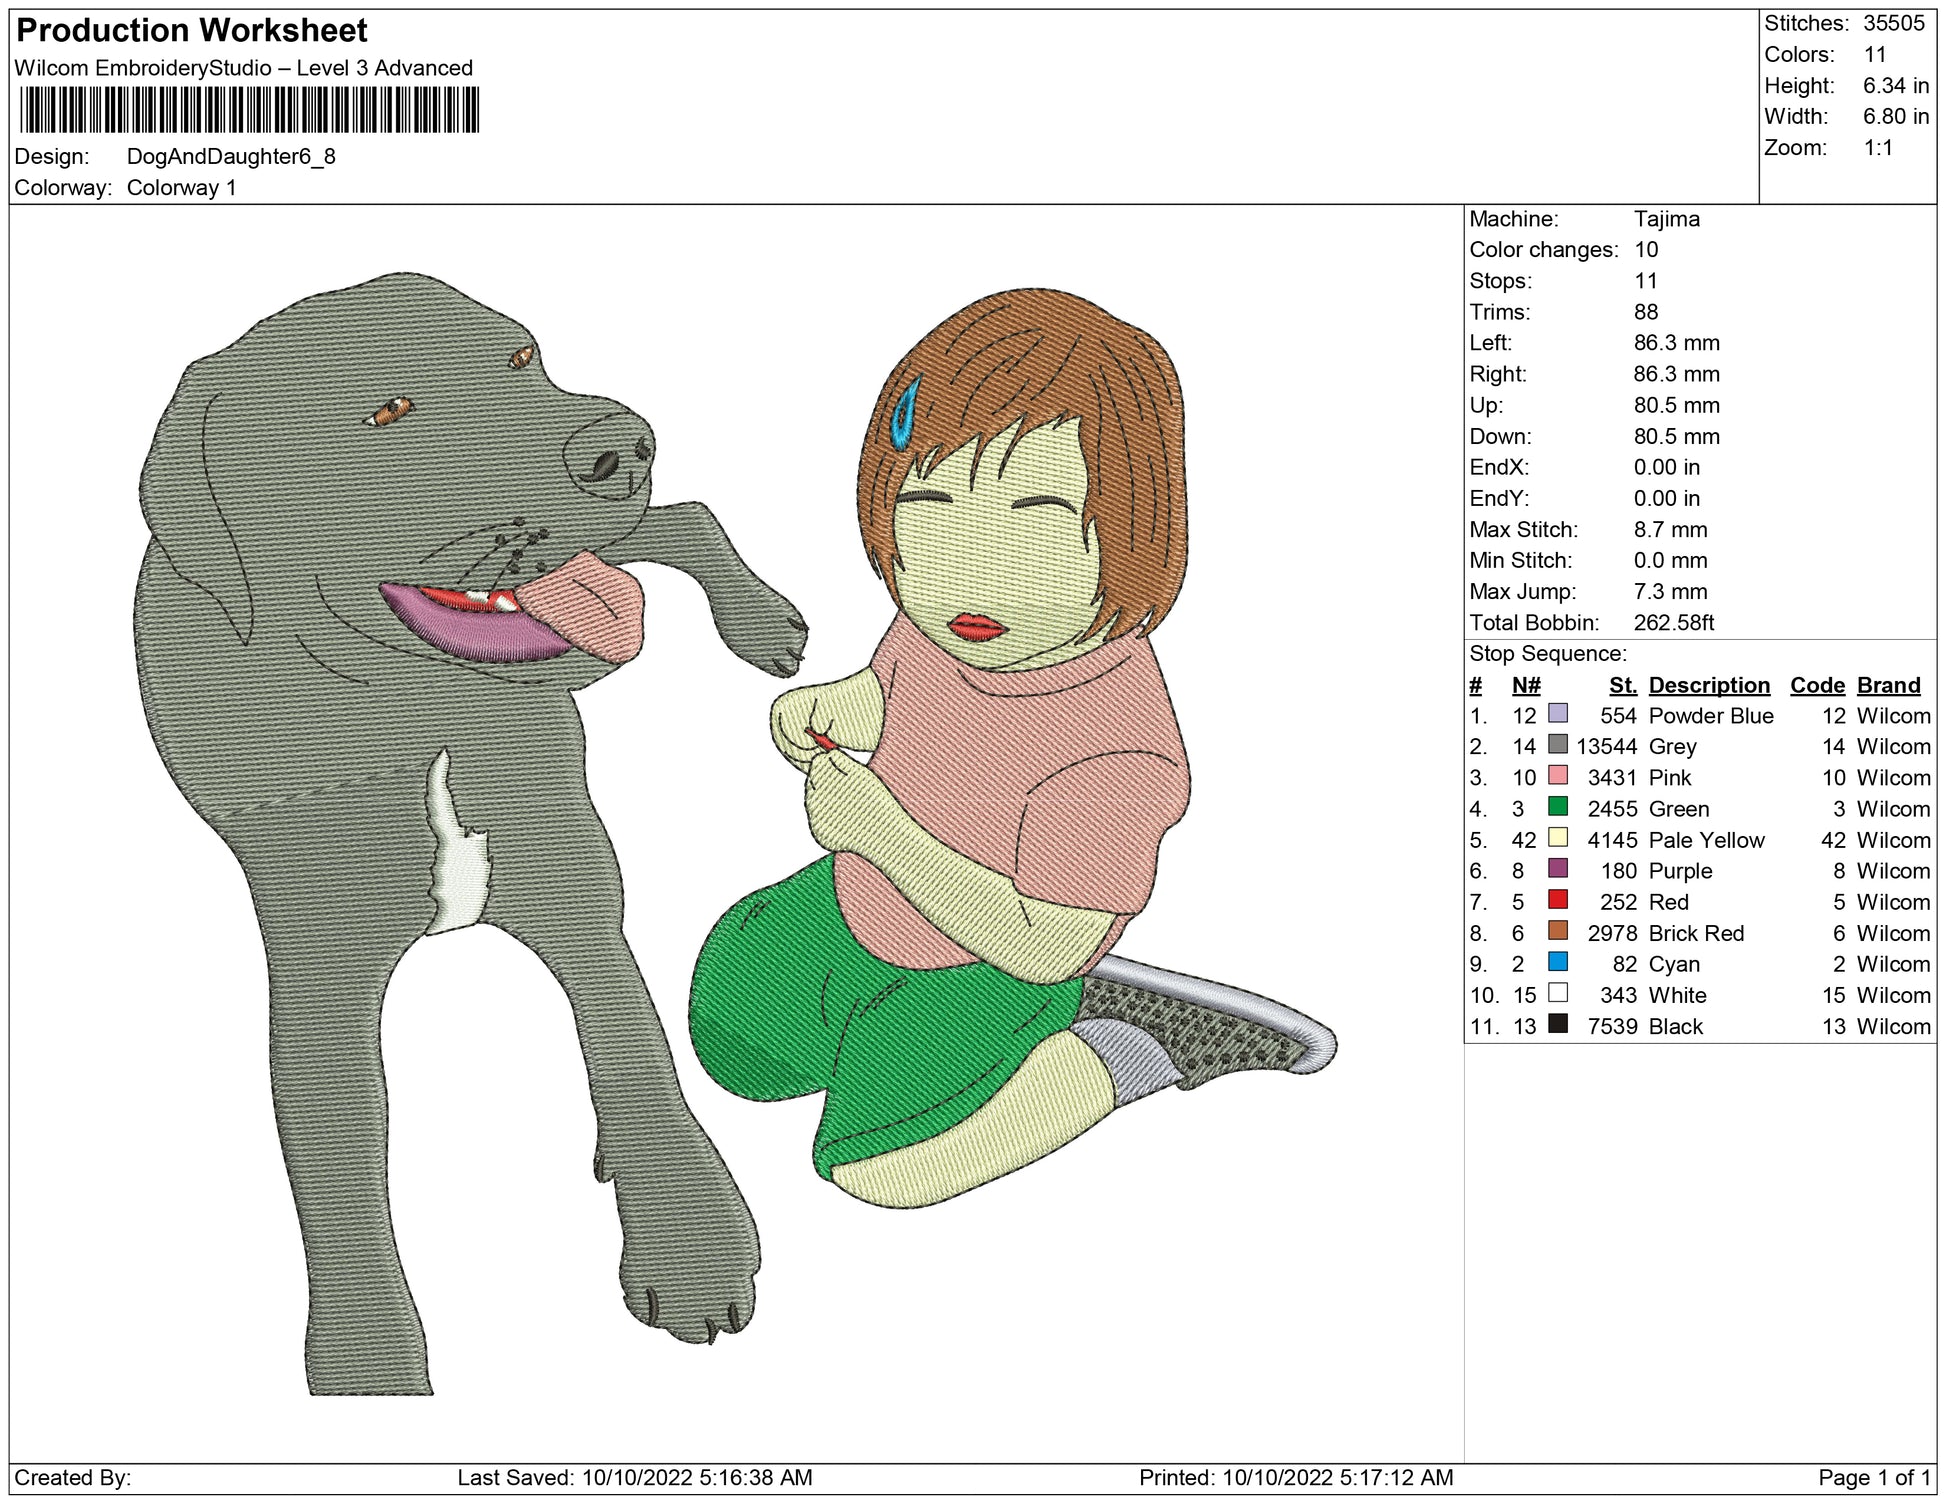Click the St. column header
The width and height of the screenshot is (1946, 1497).
click(x=1622, y=685)
